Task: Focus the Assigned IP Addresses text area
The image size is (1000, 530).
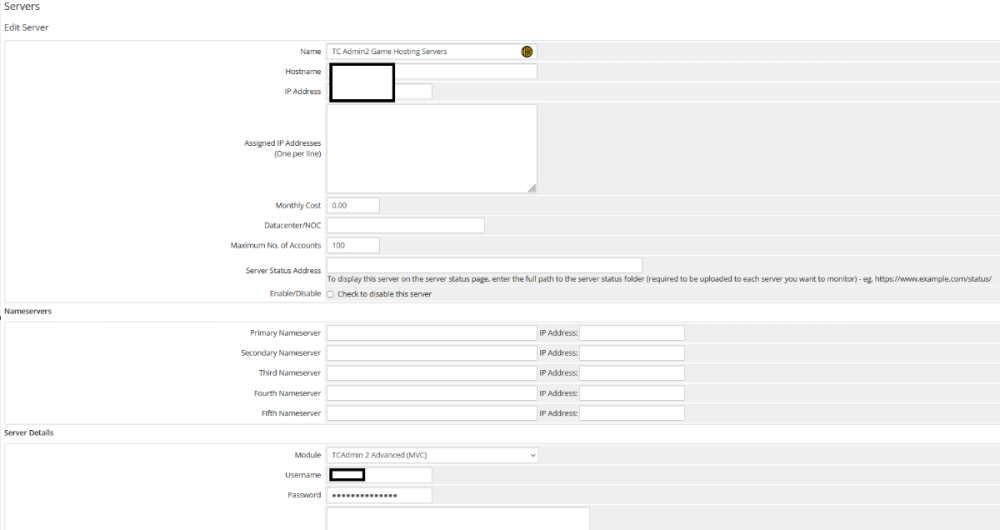Action: [x=431, y=148]
